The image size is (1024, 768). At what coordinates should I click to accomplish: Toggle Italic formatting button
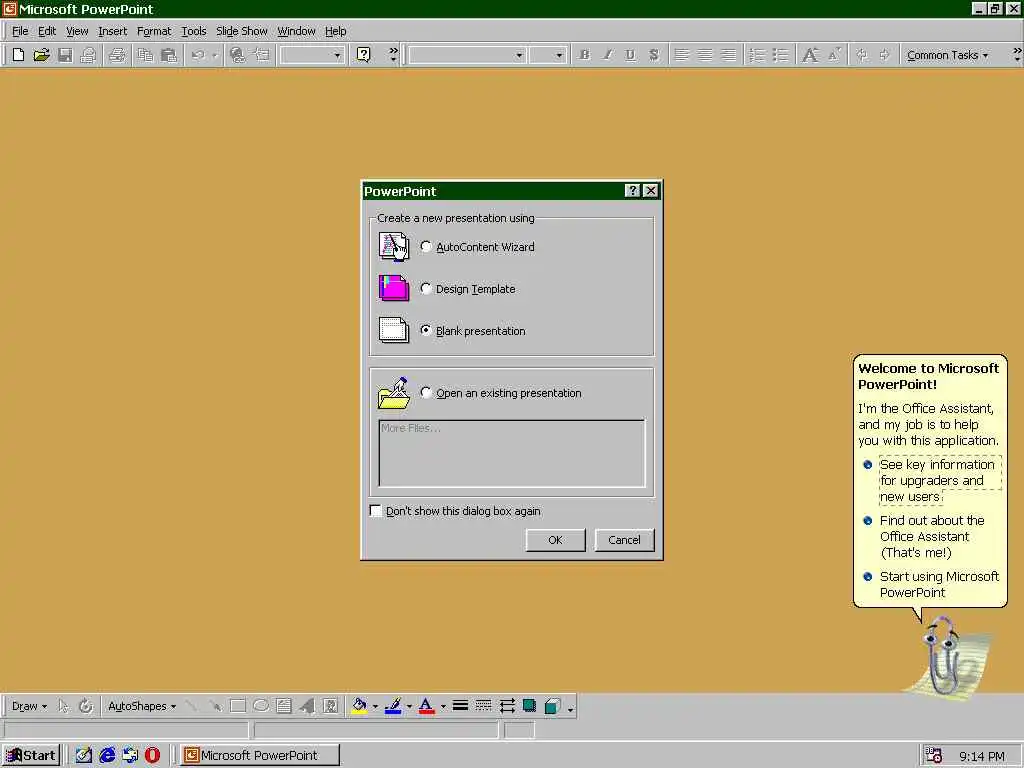tap(607, 55)
